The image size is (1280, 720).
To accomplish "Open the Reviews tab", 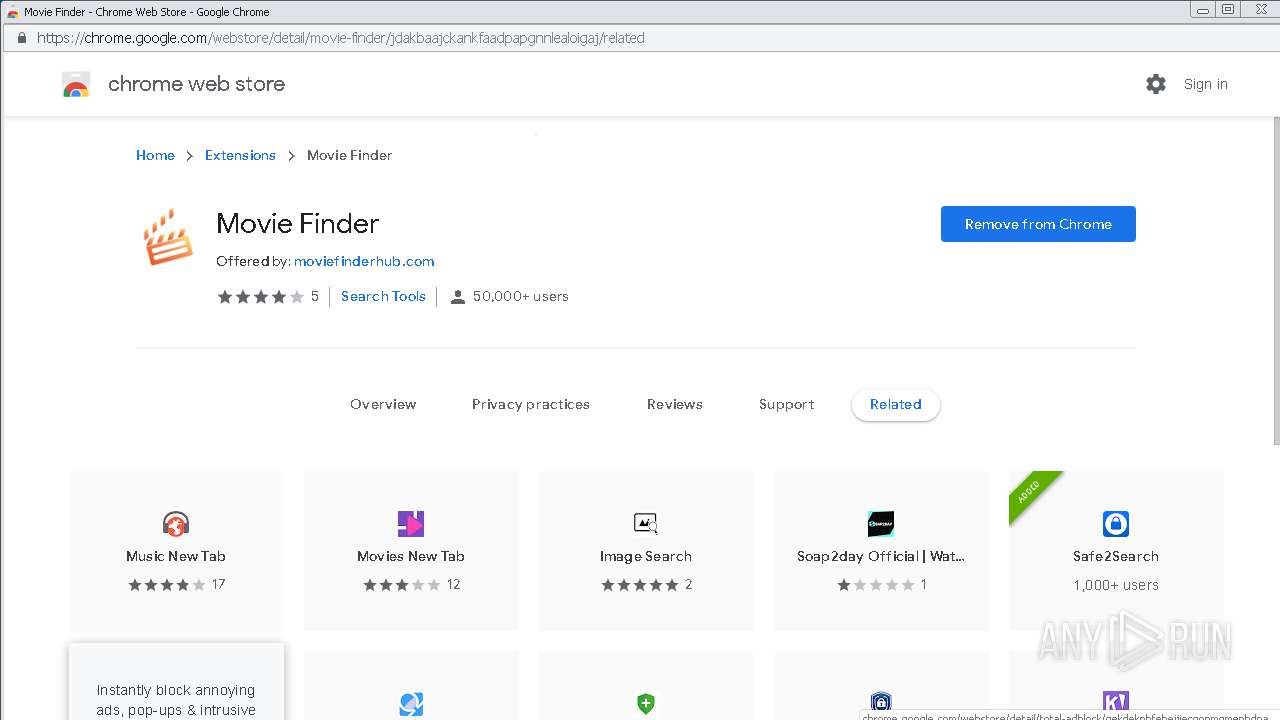I will (x=675, y=405).
